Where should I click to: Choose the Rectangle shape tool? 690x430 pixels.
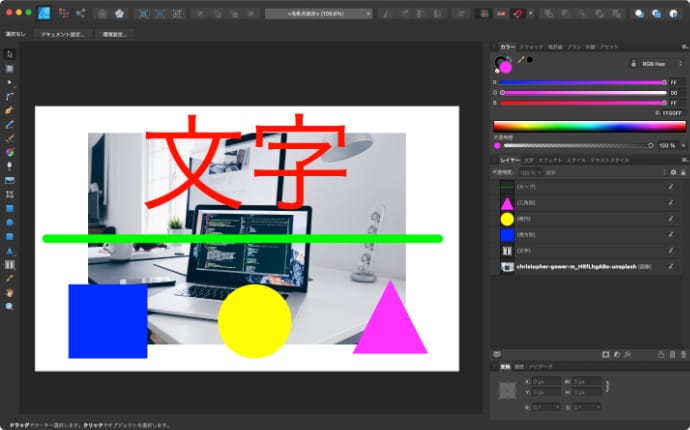(x=10, y=208)
